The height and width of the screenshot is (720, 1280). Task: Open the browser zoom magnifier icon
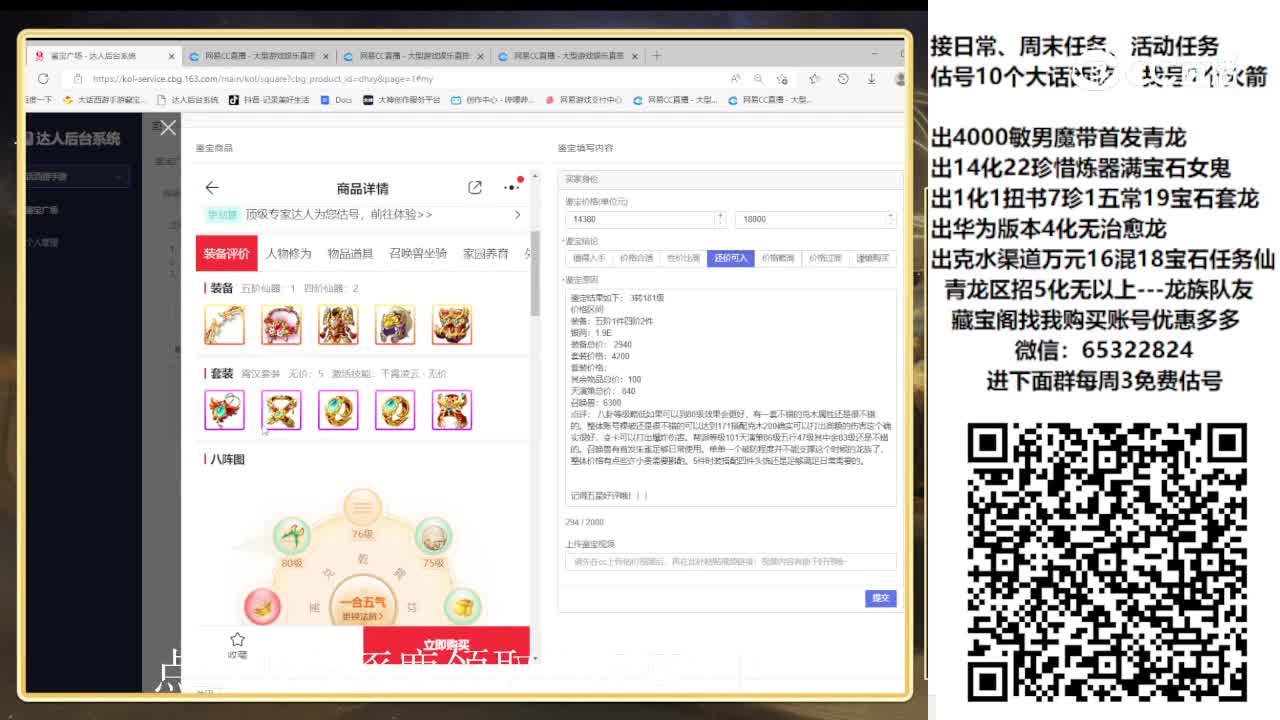click(x=759, y=78)
